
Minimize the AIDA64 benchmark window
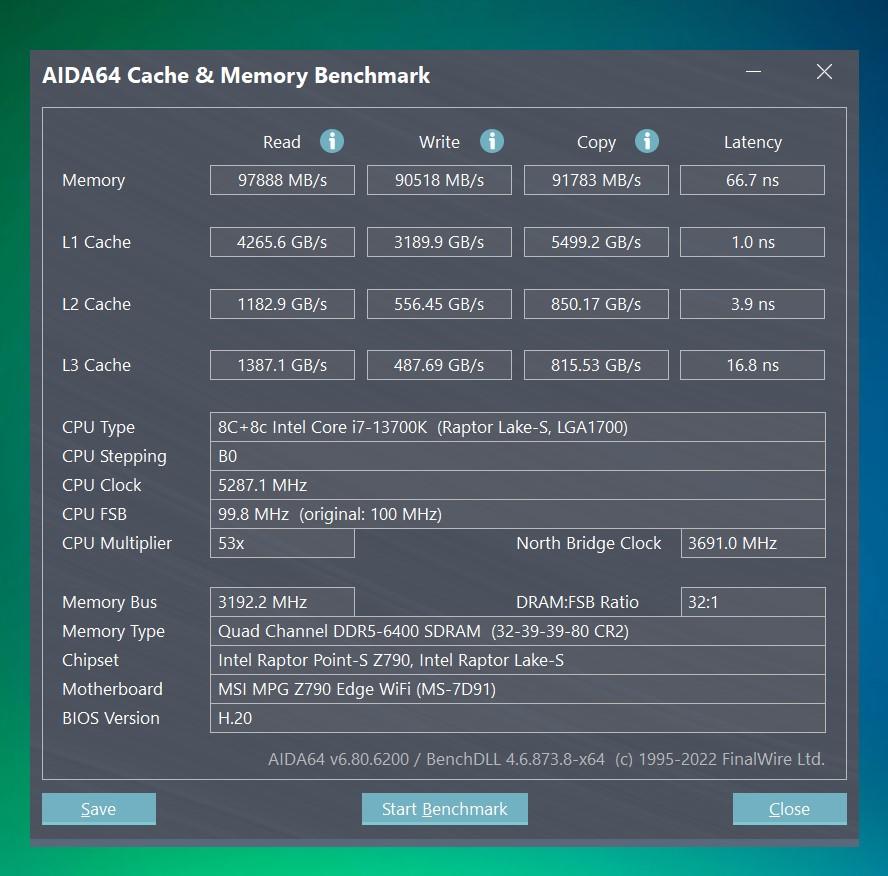tap(753, 72)
